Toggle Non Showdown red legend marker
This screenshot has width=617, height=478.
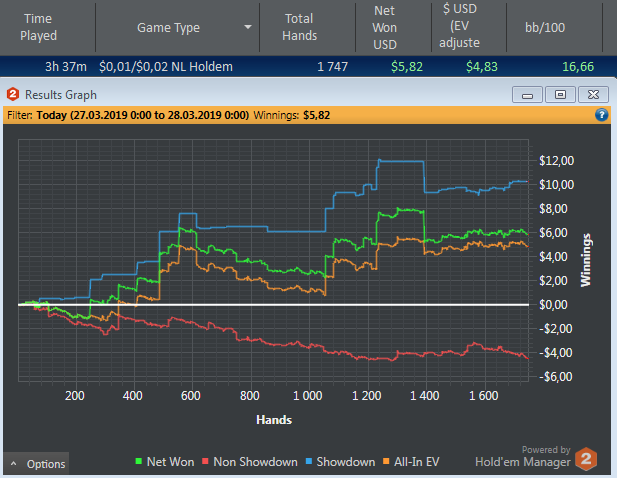pos(205,461)
